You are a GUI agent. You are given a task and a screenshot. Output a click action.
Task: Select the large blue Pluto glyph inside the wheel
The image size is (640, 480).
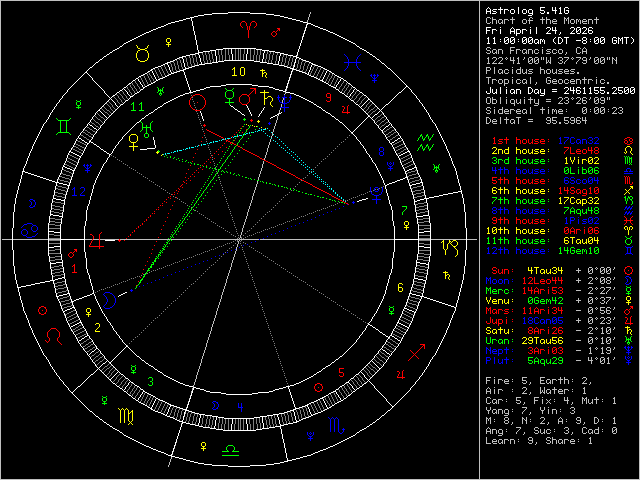tap(376, 195)
